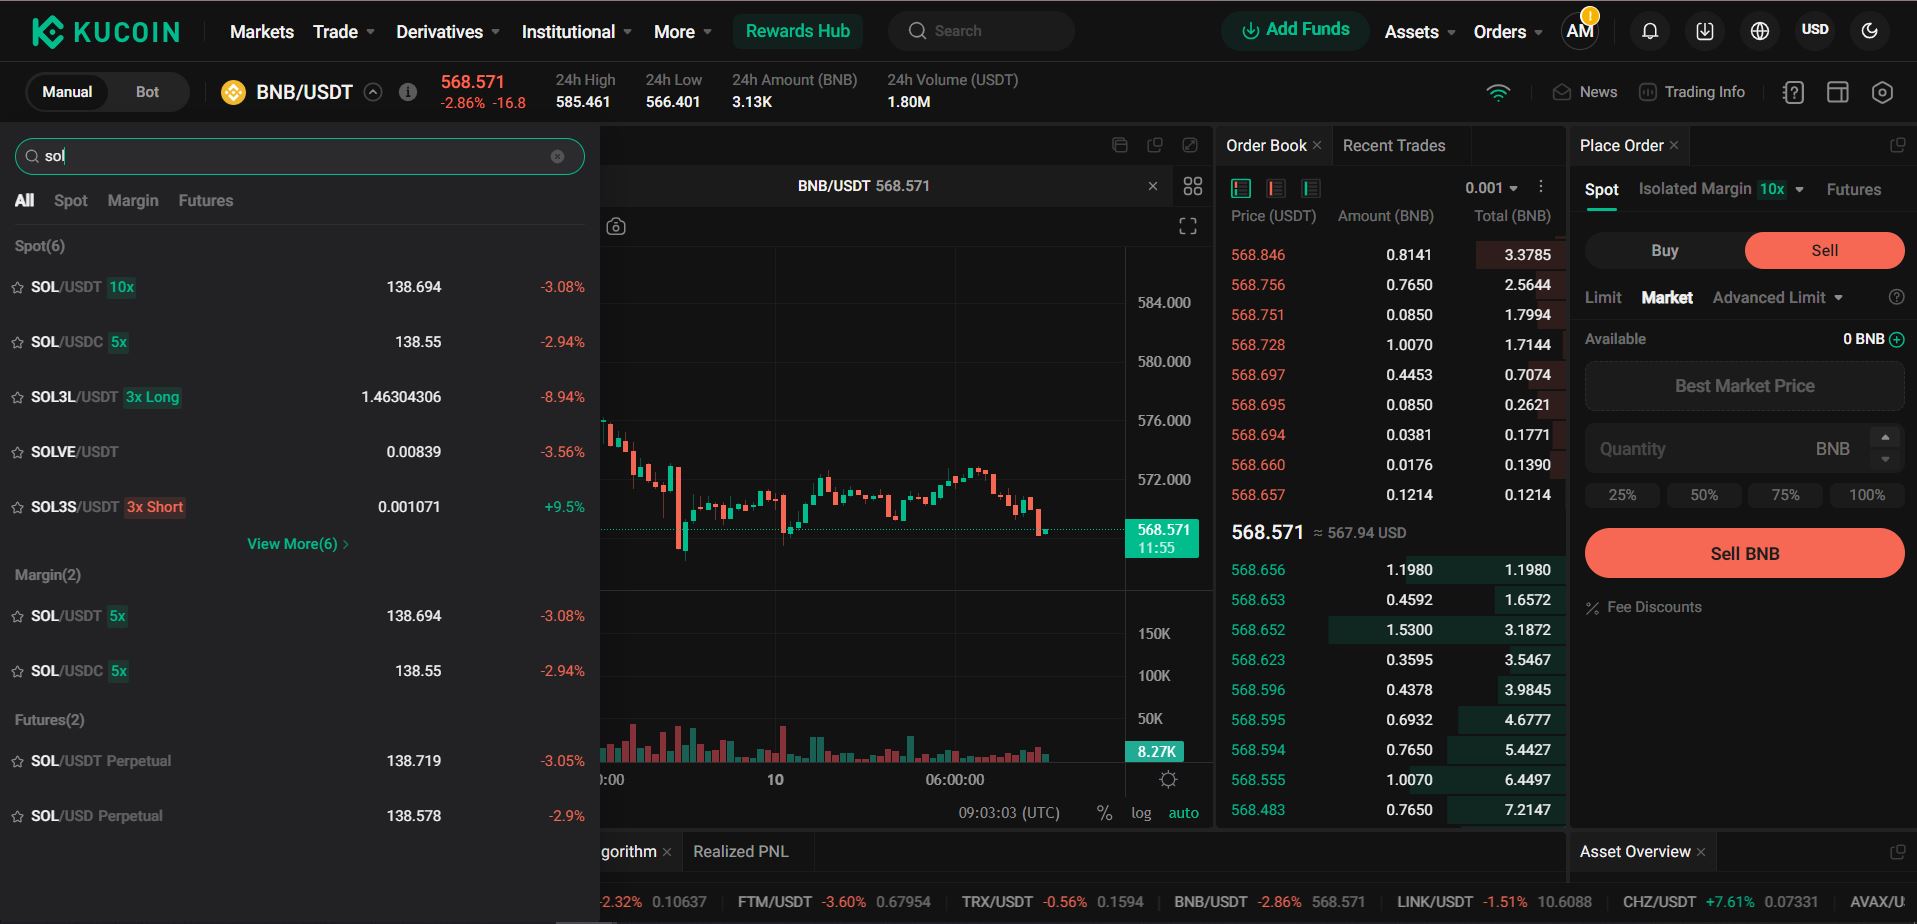Viewport: 1917px width, 924px height.
Task: Open Markets in top navigation
Action: 262,32
